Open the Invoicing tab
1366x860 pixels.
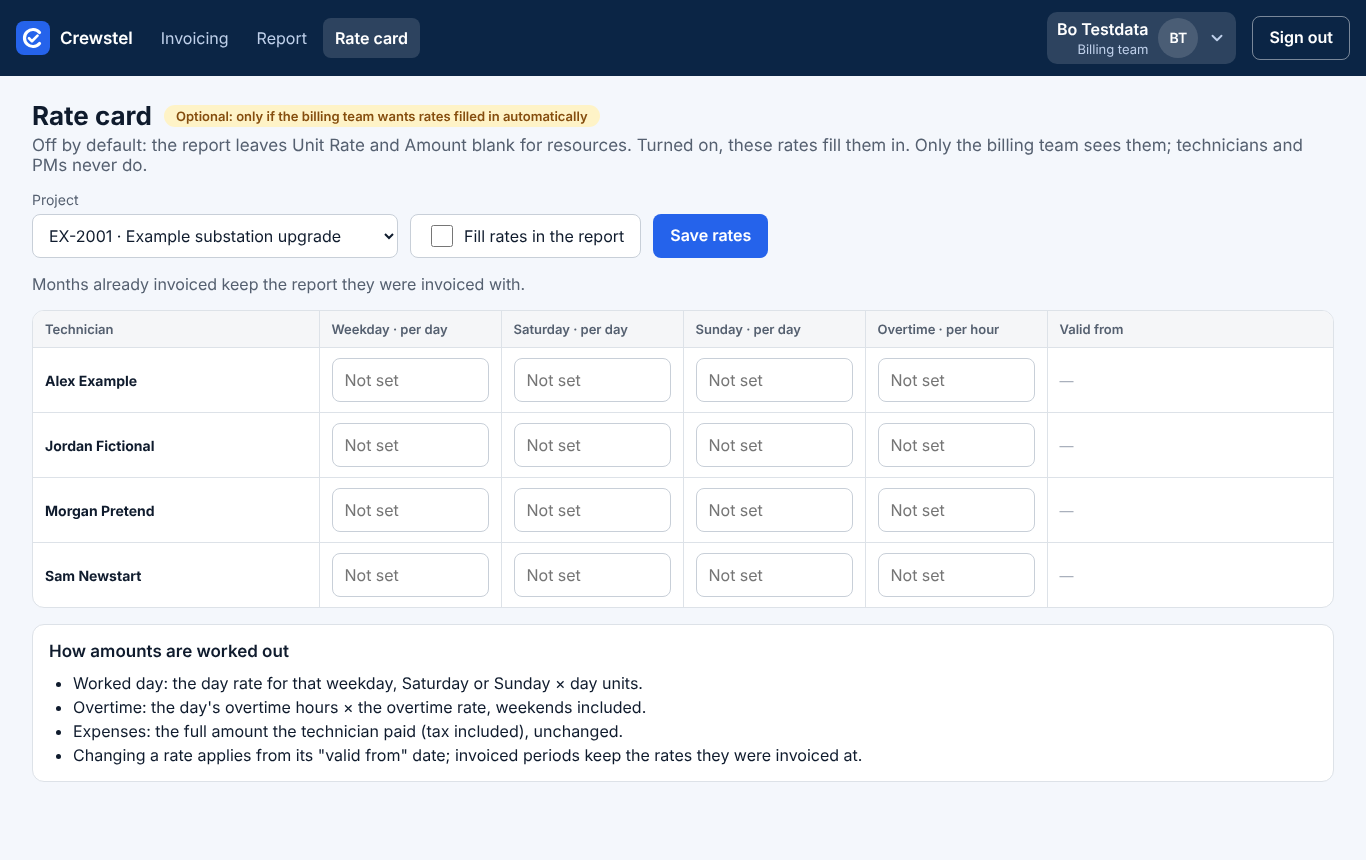pos(194,38)
